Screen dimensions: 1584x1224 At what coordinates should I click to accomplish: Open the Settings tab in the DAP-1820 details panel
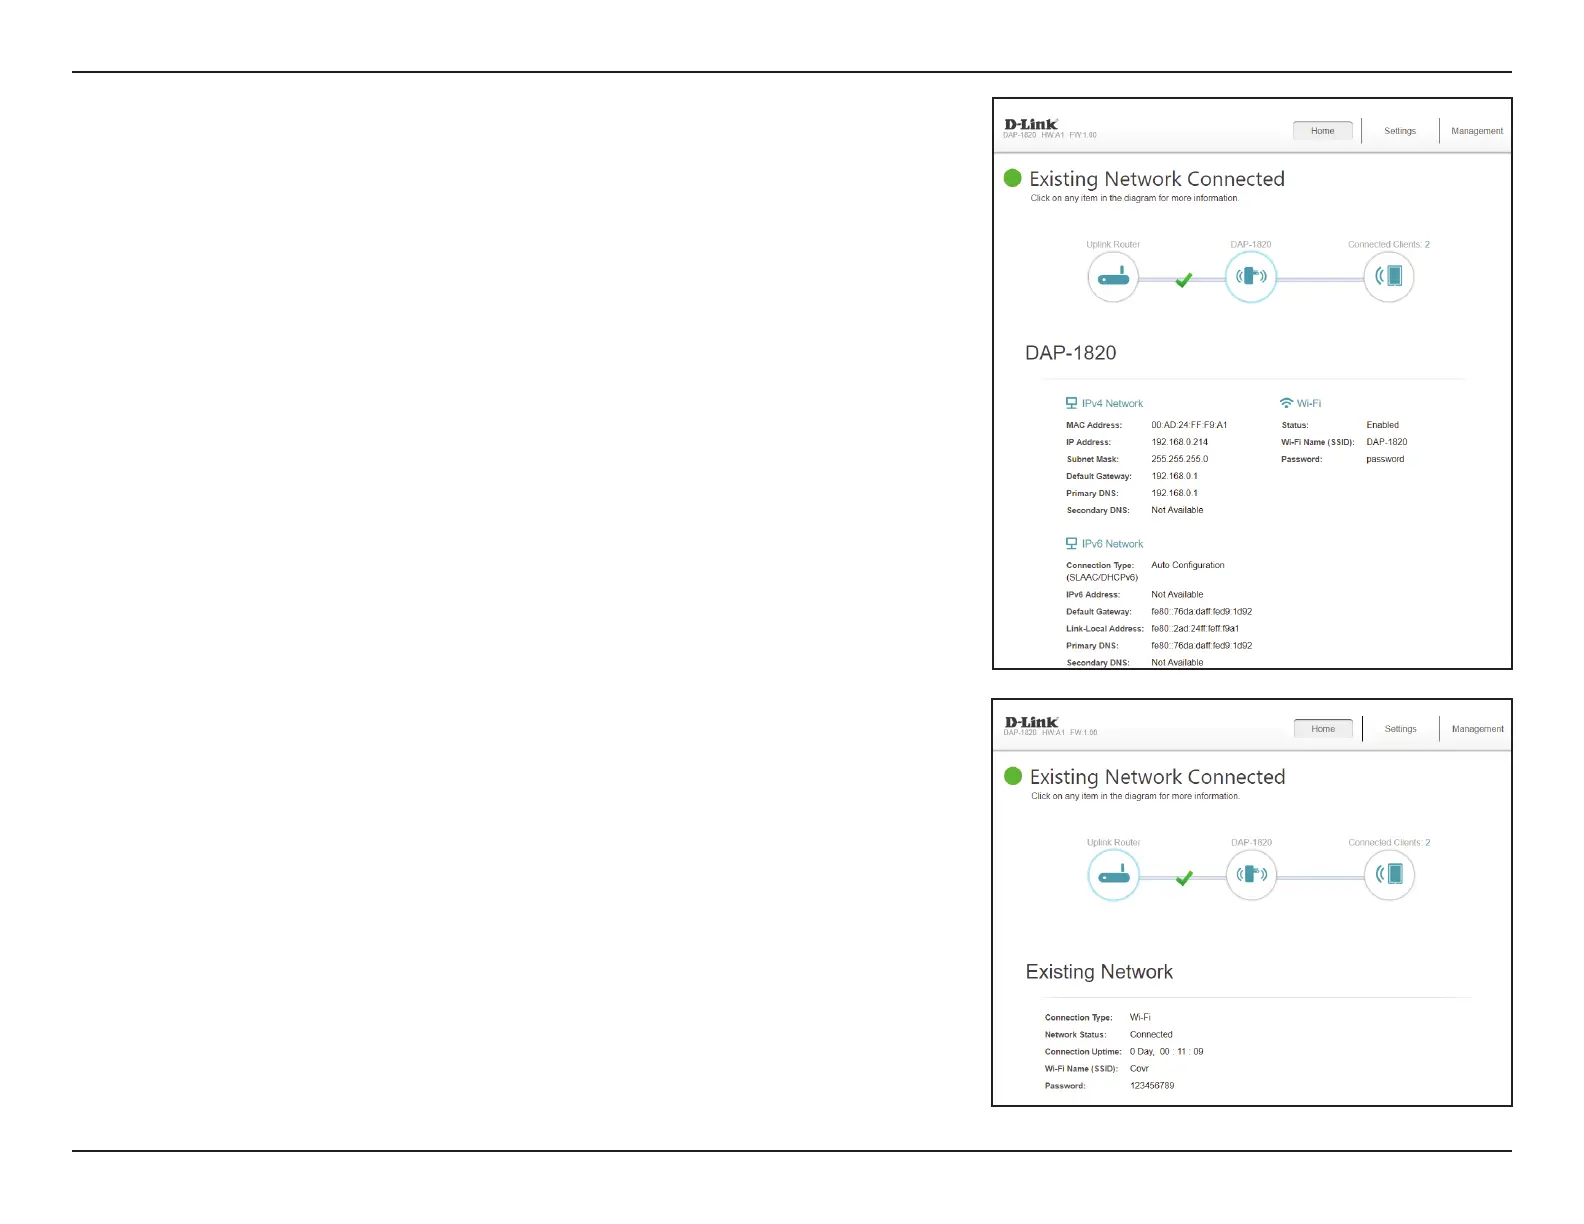click(1400, 131)
